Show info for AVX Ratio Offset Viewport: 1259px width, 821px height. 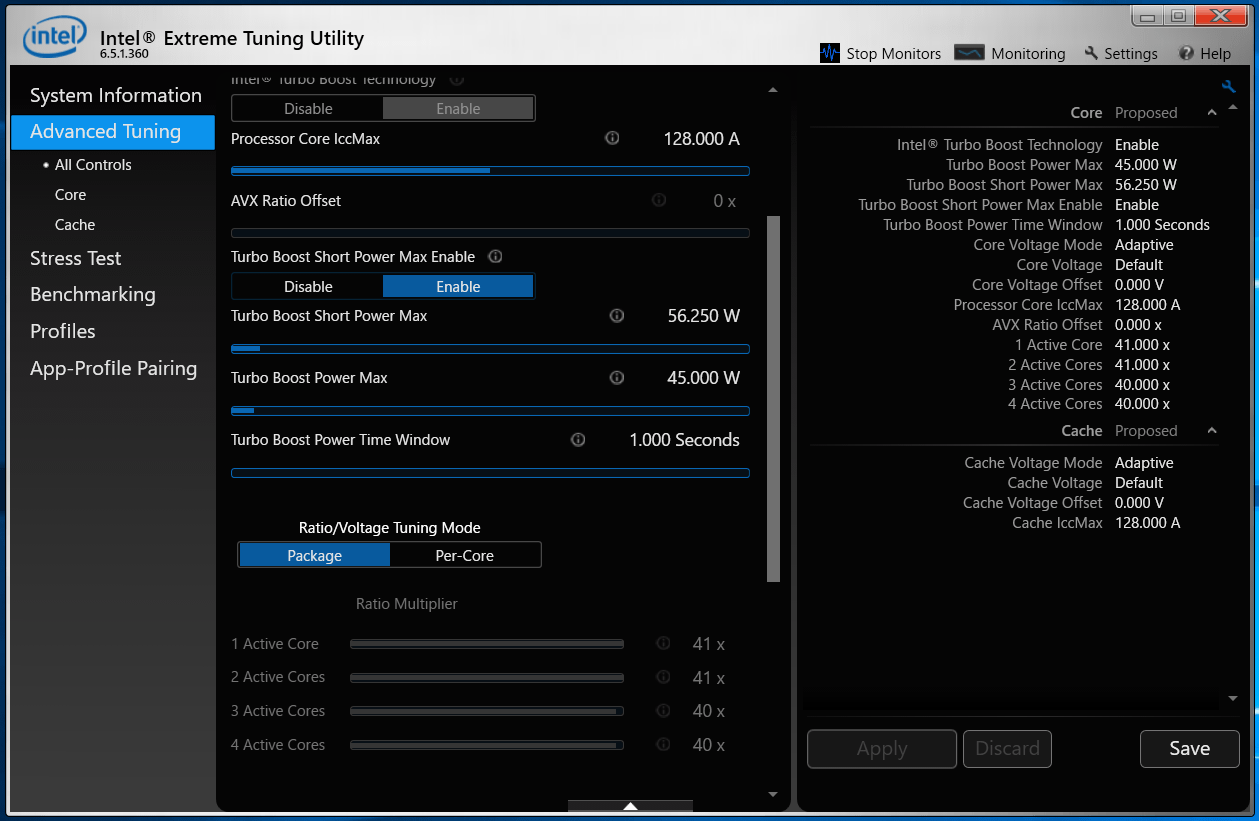click(658, 200)
